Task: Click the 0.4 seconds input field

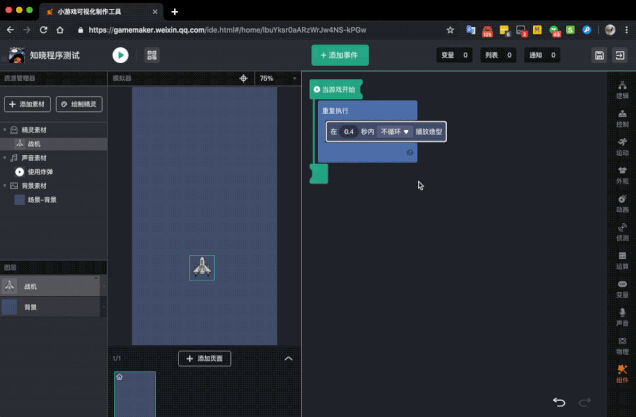Action: tap(349, 131)
